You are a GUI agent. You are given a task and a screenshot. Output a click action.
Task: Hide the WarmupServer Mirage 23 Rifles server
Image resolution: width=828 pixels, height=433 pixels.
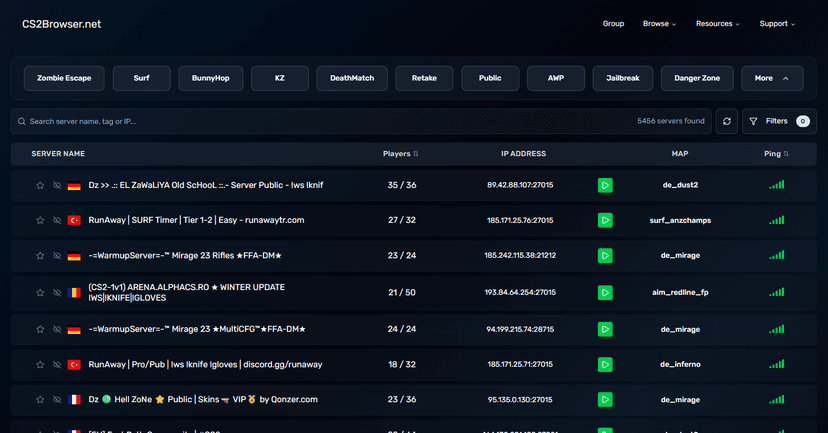pos(57,256)
